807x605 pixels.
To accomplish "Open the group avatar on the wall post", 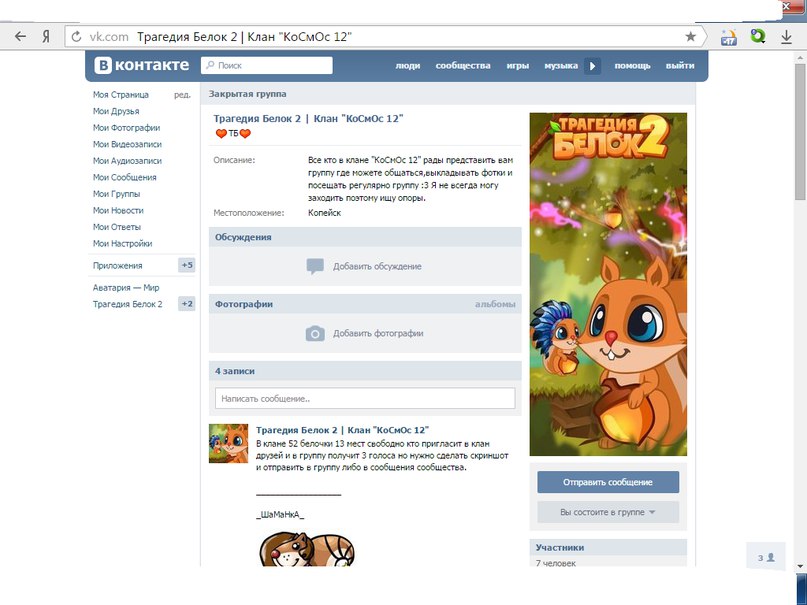I will pyautogui.click(x=229, y=443).
